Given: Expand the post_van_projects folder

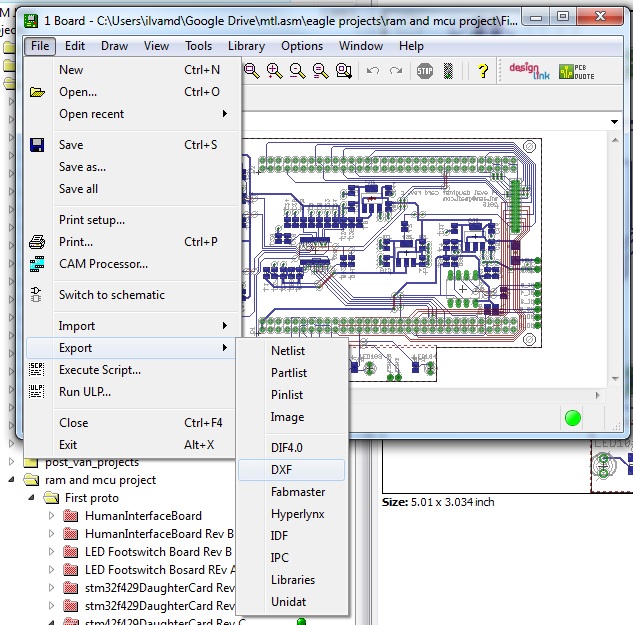Looking at the screenshot, I should tap(12, 462).
